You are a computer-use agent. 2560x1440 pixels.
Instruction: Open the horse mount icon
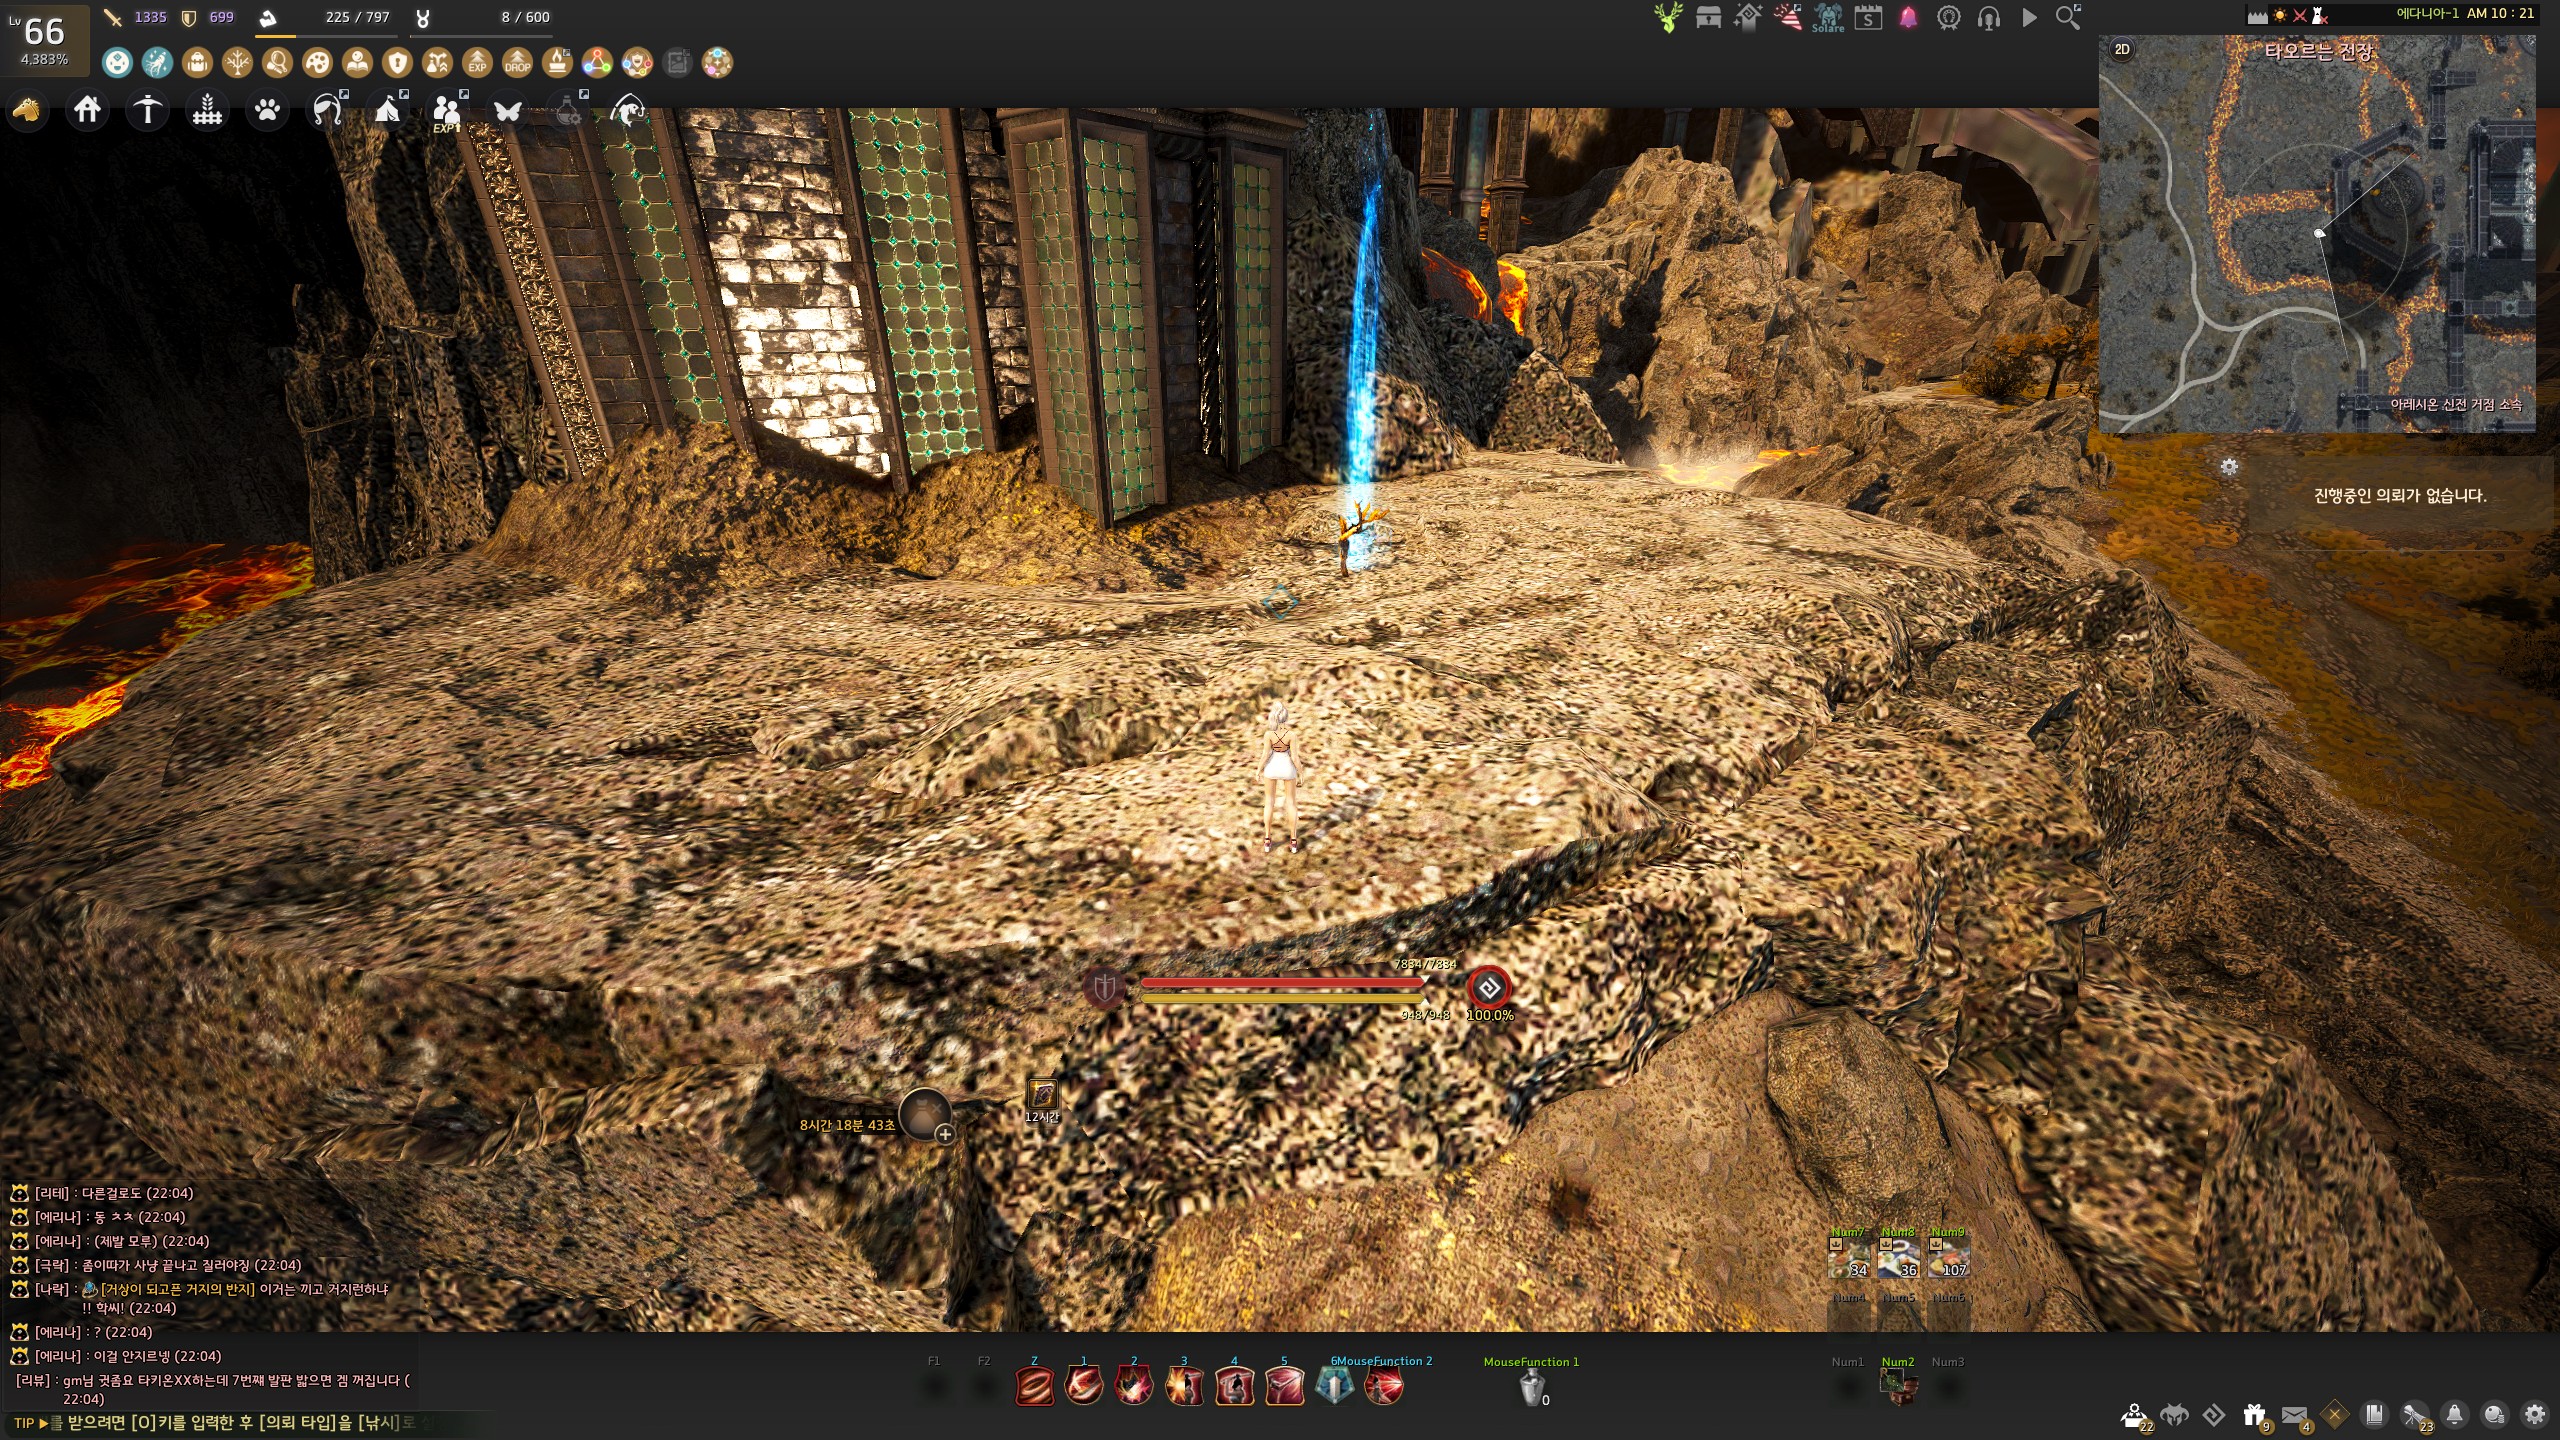point(28,110)
